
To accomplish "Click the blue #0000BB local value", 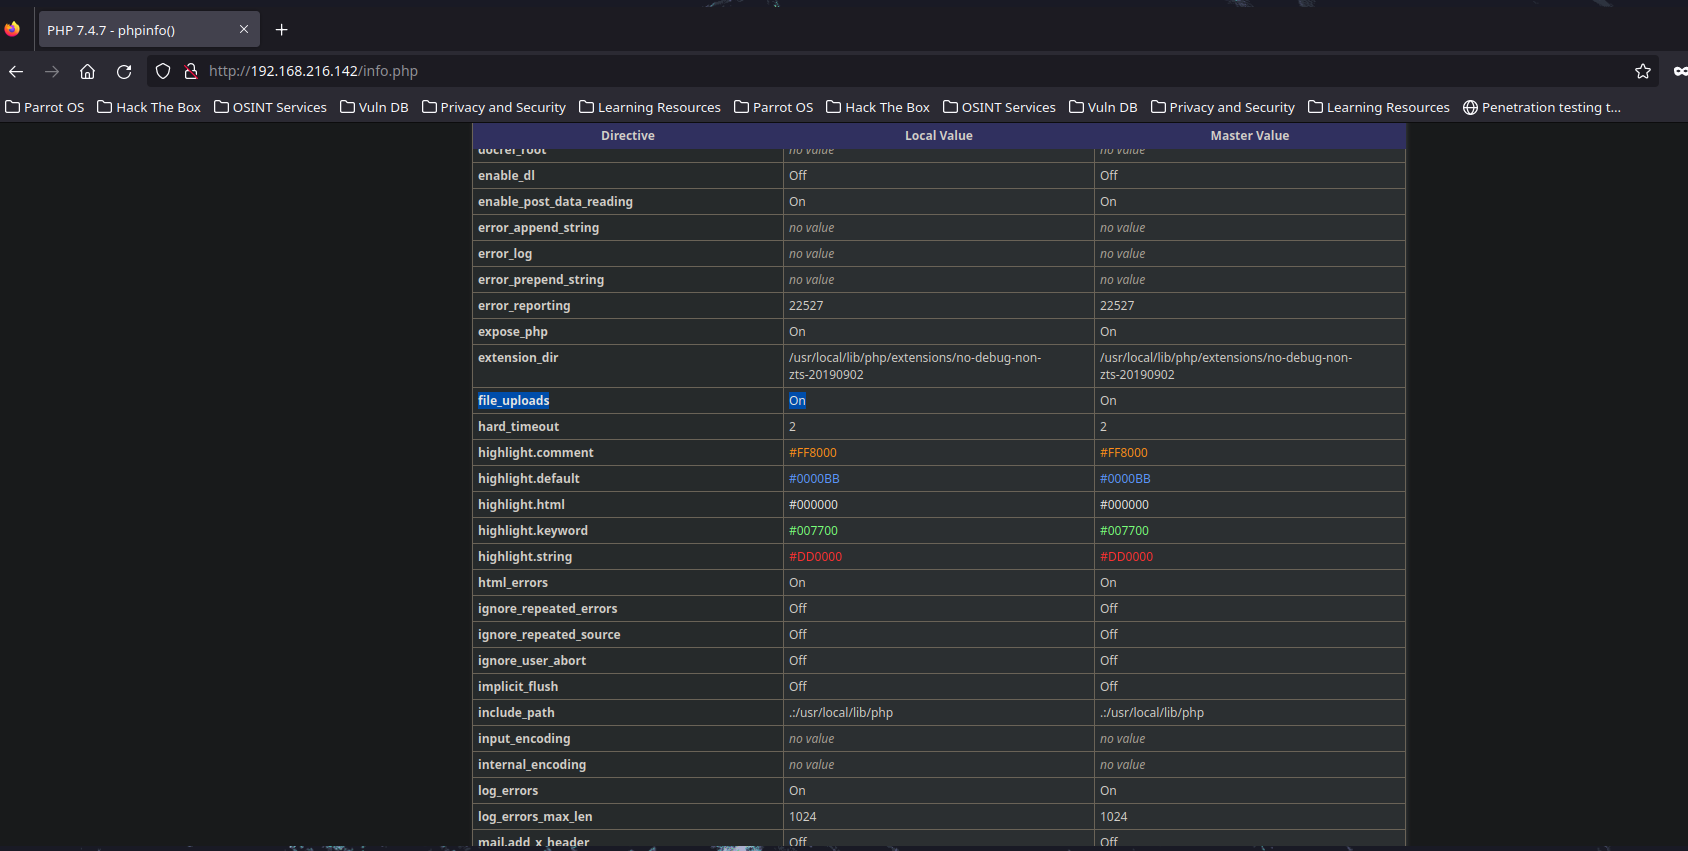I will [x=814, y=479].
